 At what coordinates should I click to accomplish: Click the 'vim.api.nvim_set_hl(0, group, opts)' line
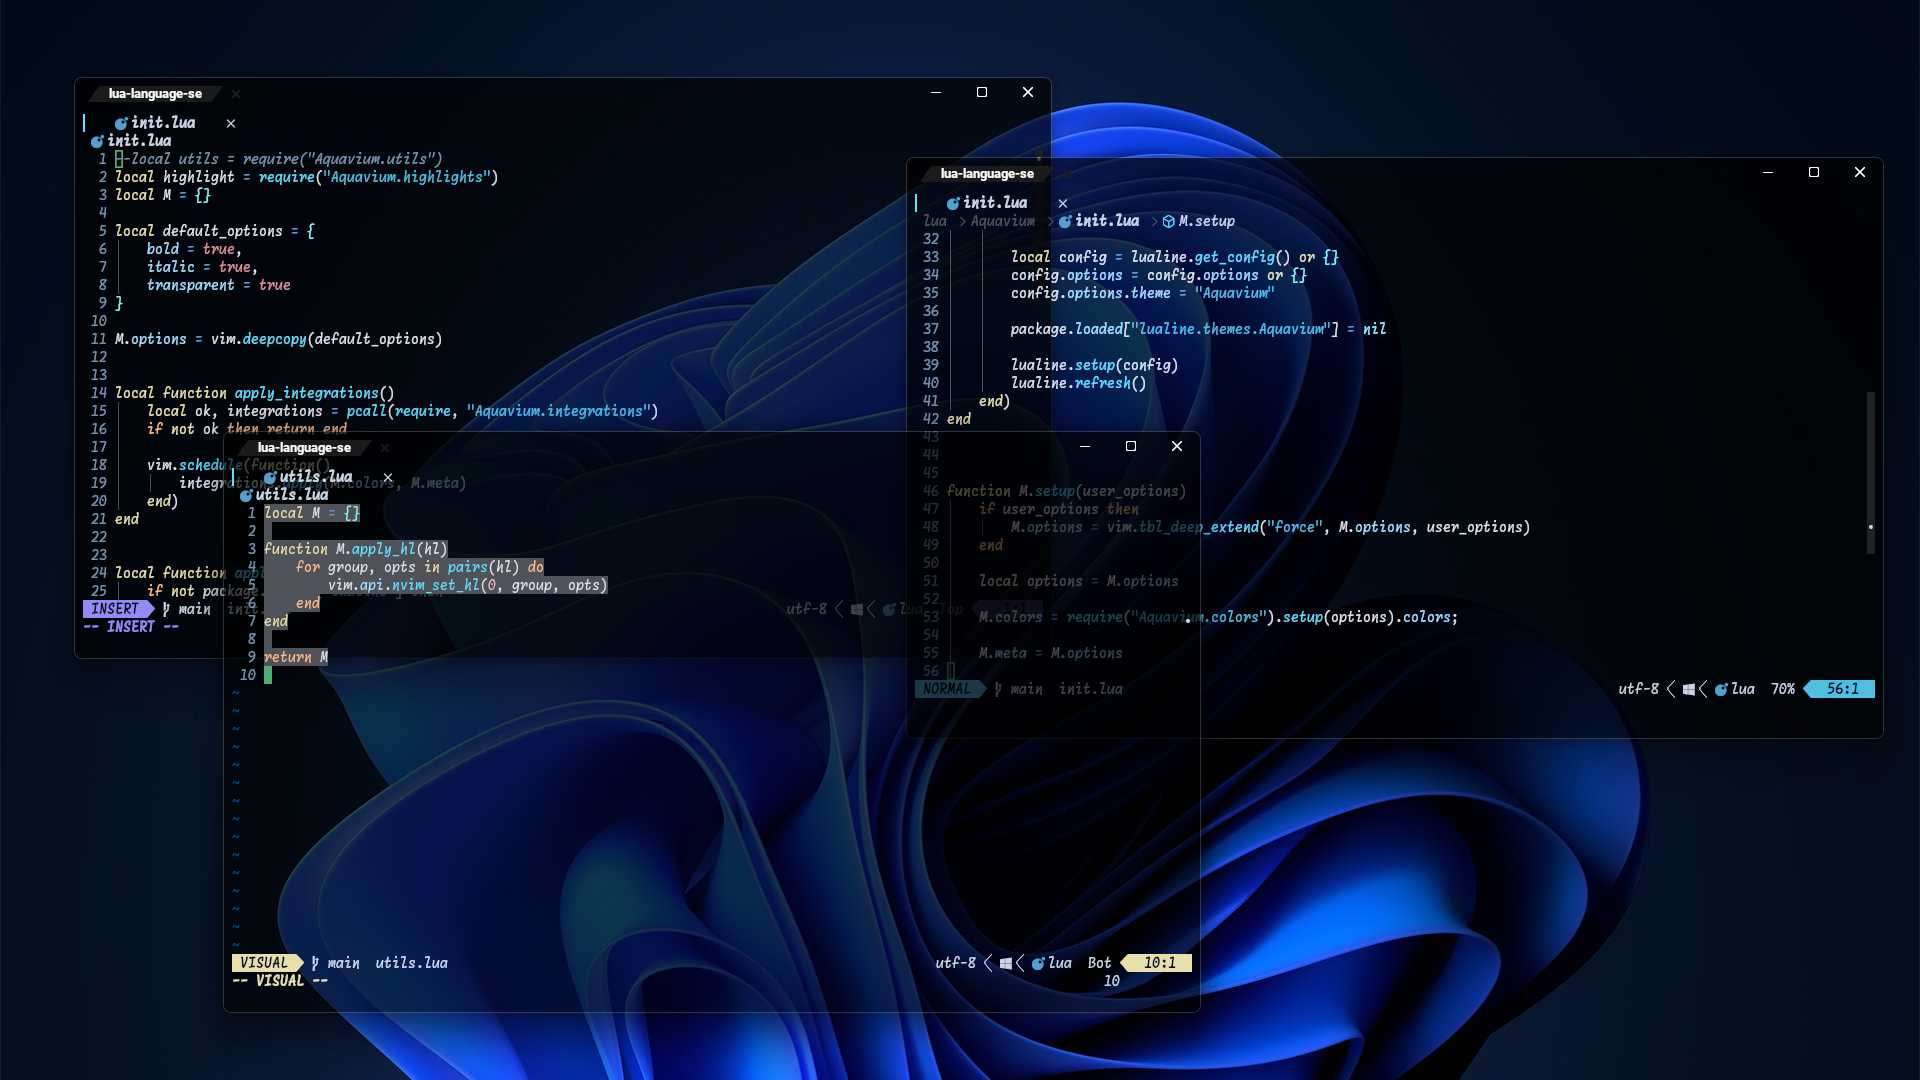pos(468,585)
